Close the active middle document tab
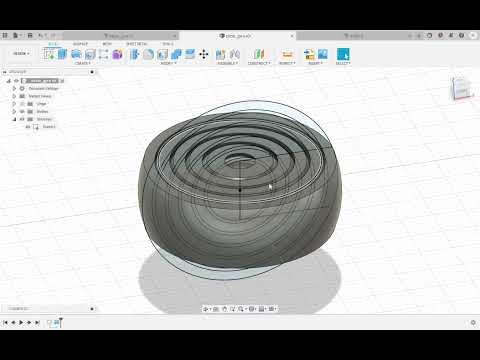This screenshot has width=480, height=360. tap(292, 35)
